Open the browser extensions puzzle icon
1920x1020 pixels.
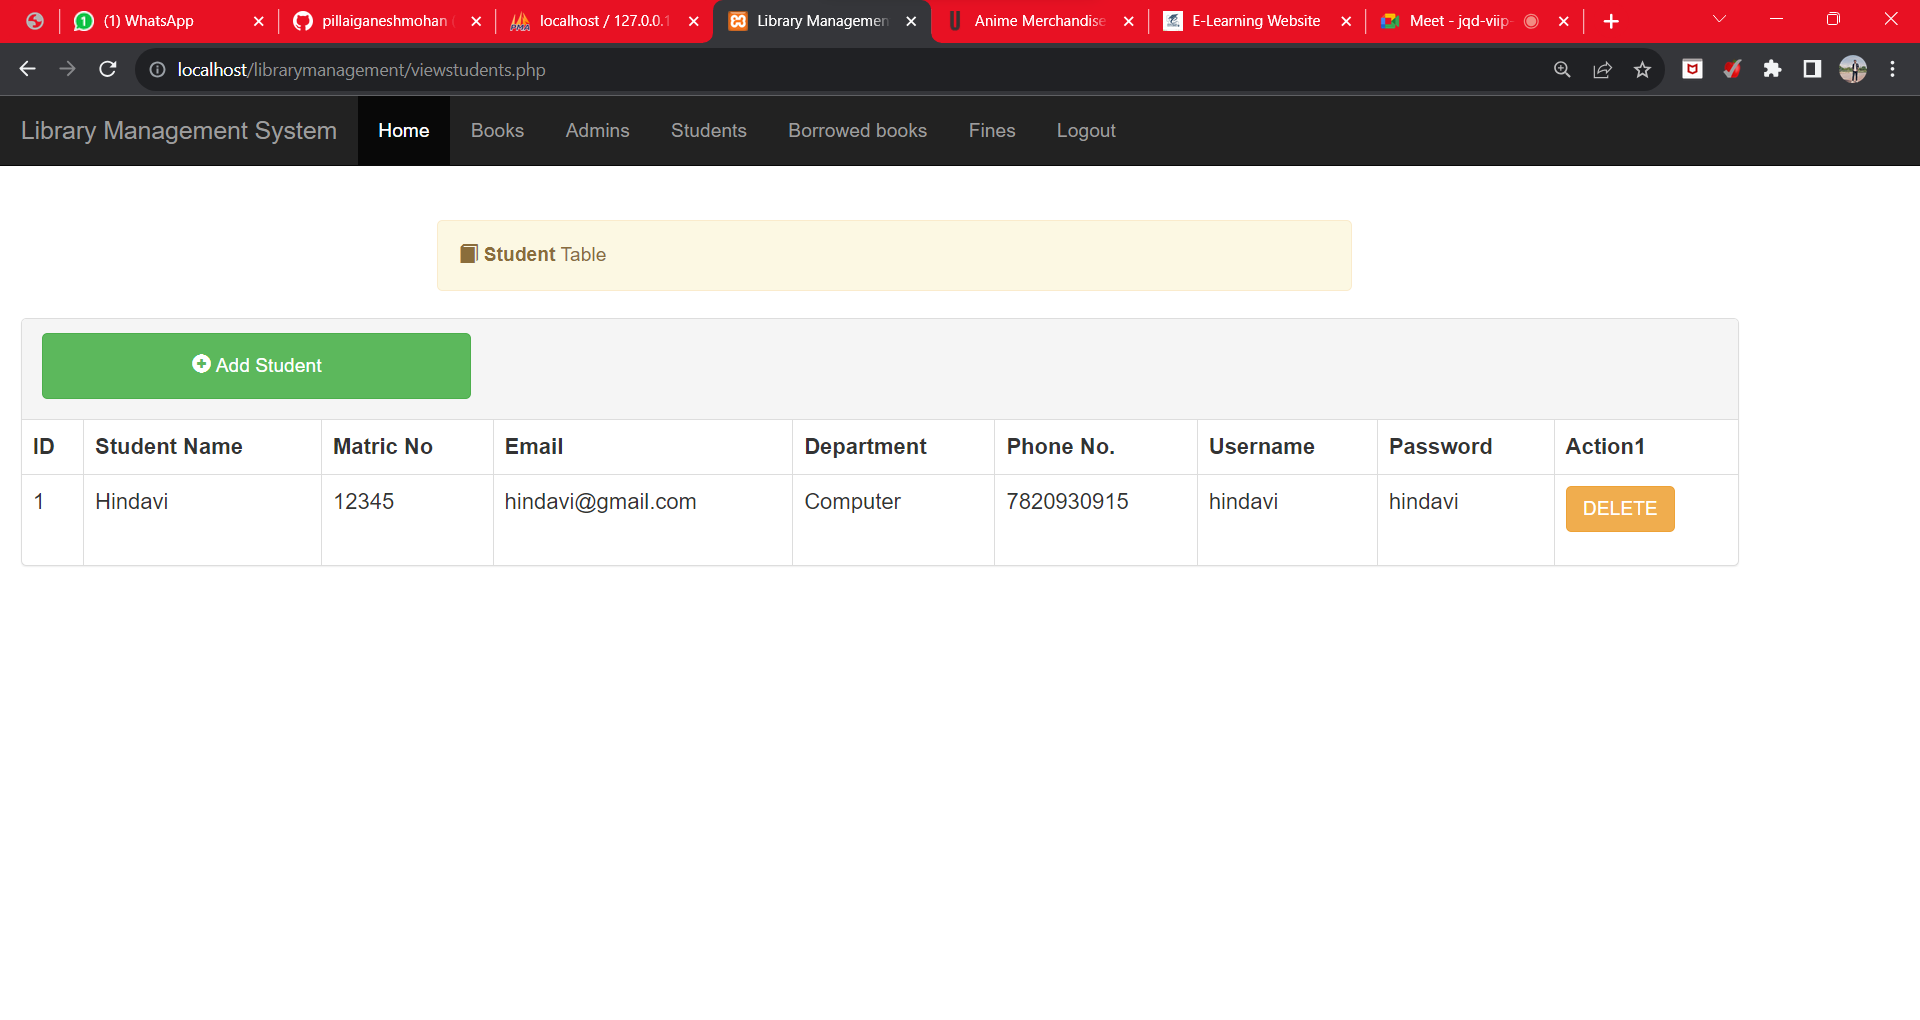pos(1773,70)
